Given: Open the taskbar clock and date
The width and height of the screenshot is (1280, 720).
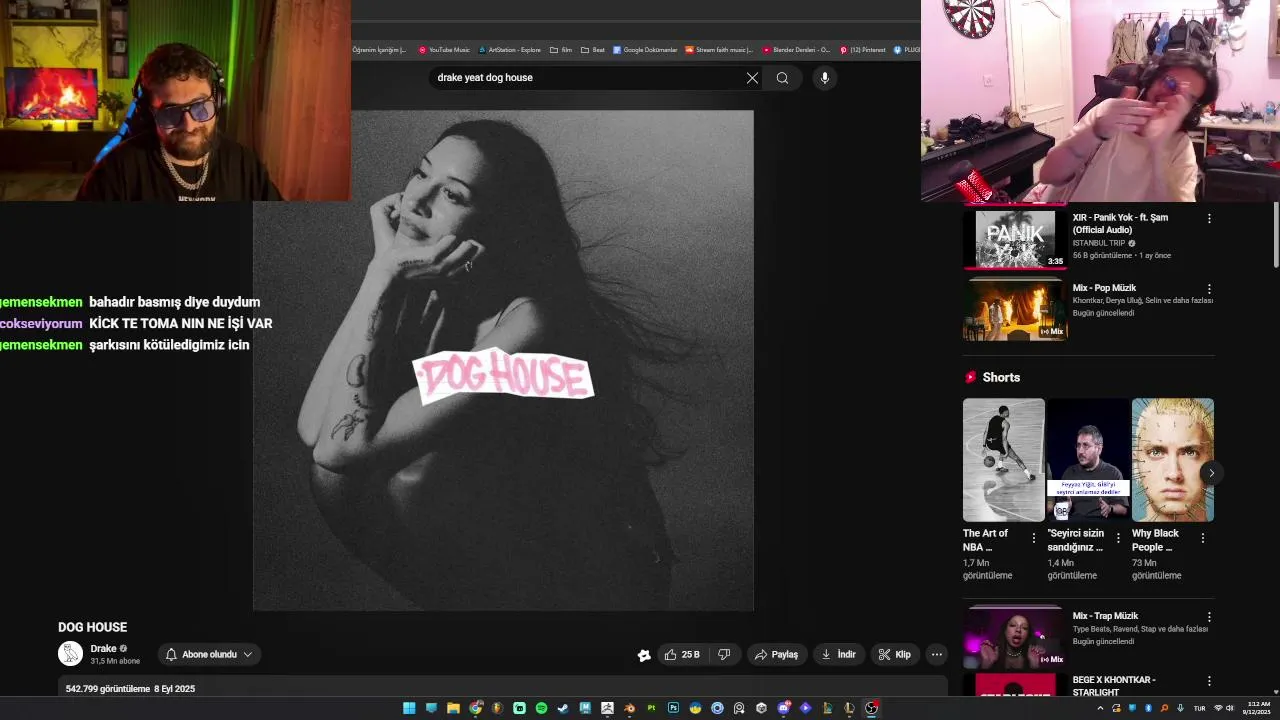Looking at the screenshot, I should tap(1256, 708).
